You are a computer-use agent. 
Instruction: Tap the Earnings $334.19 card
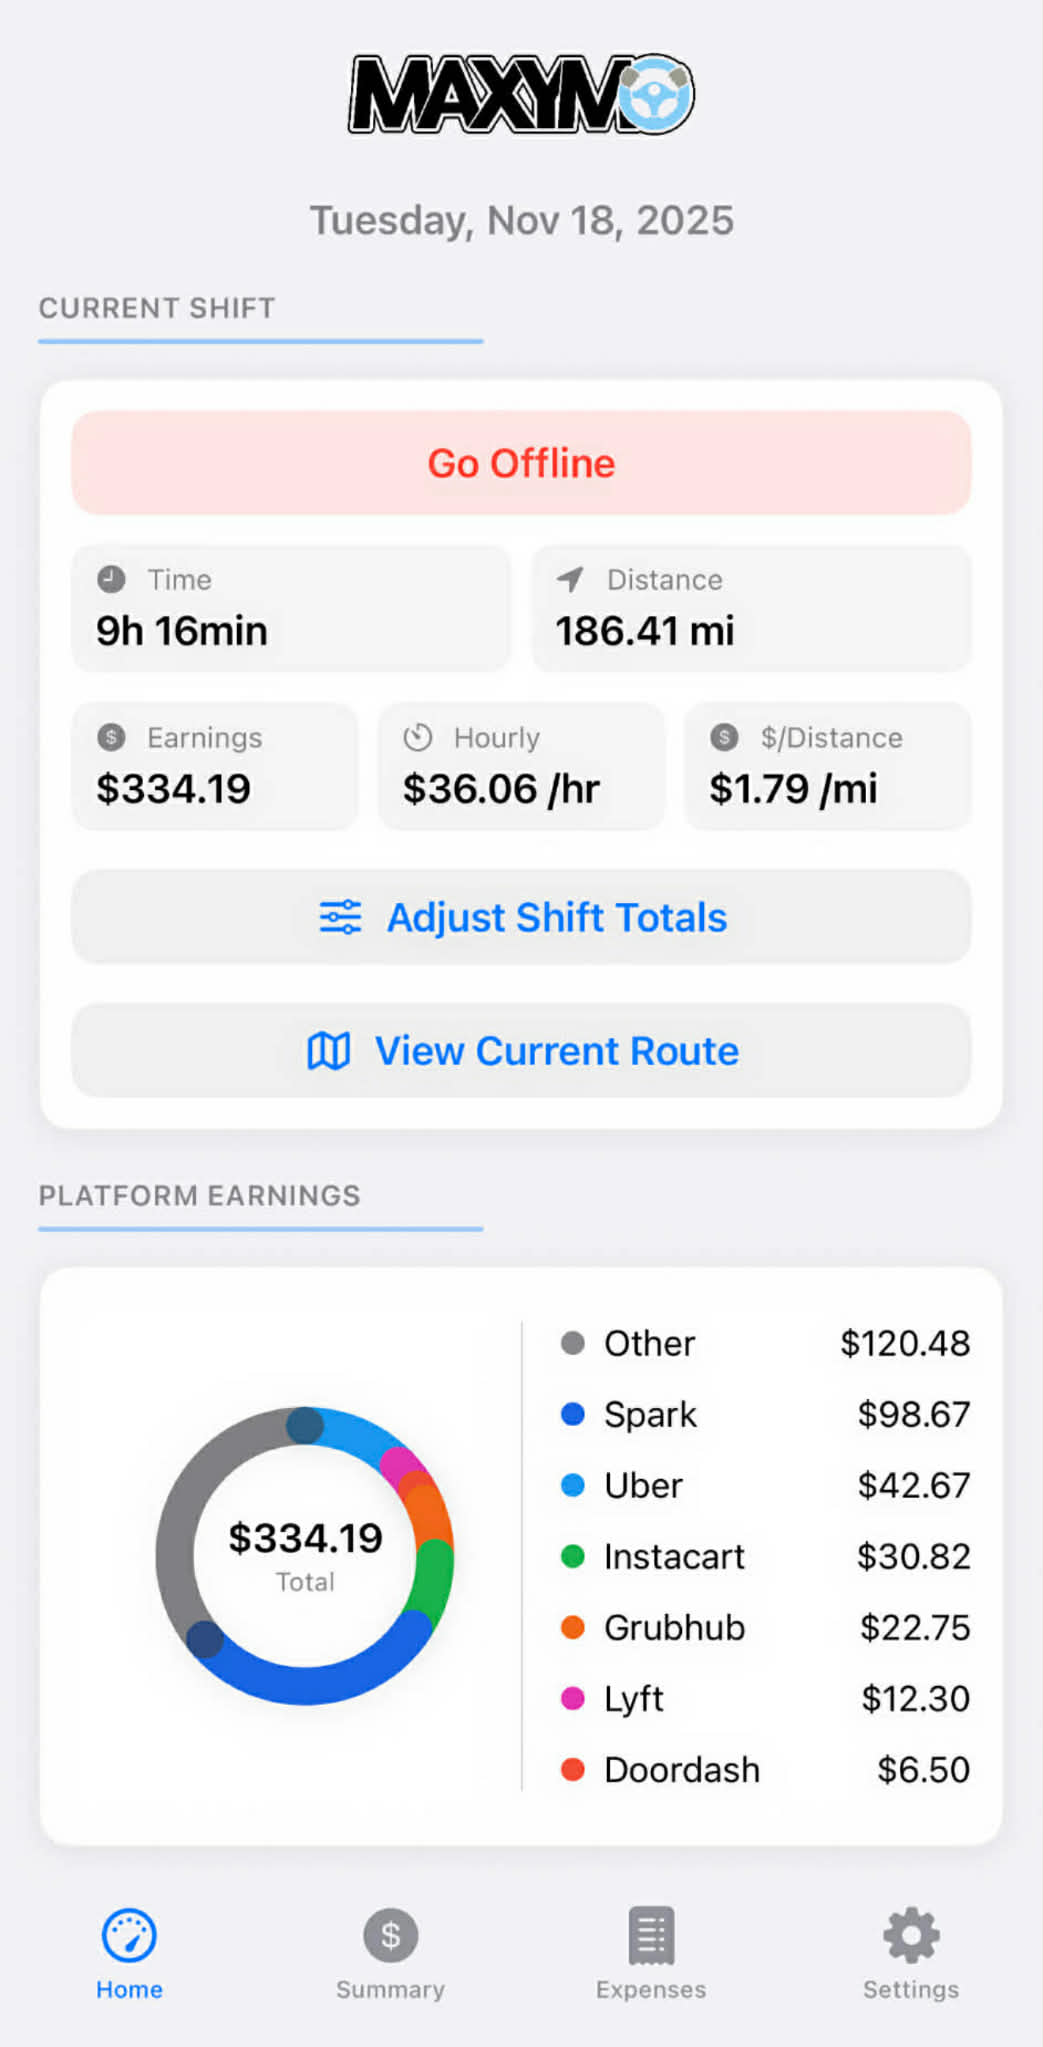(x=215, y=766)
